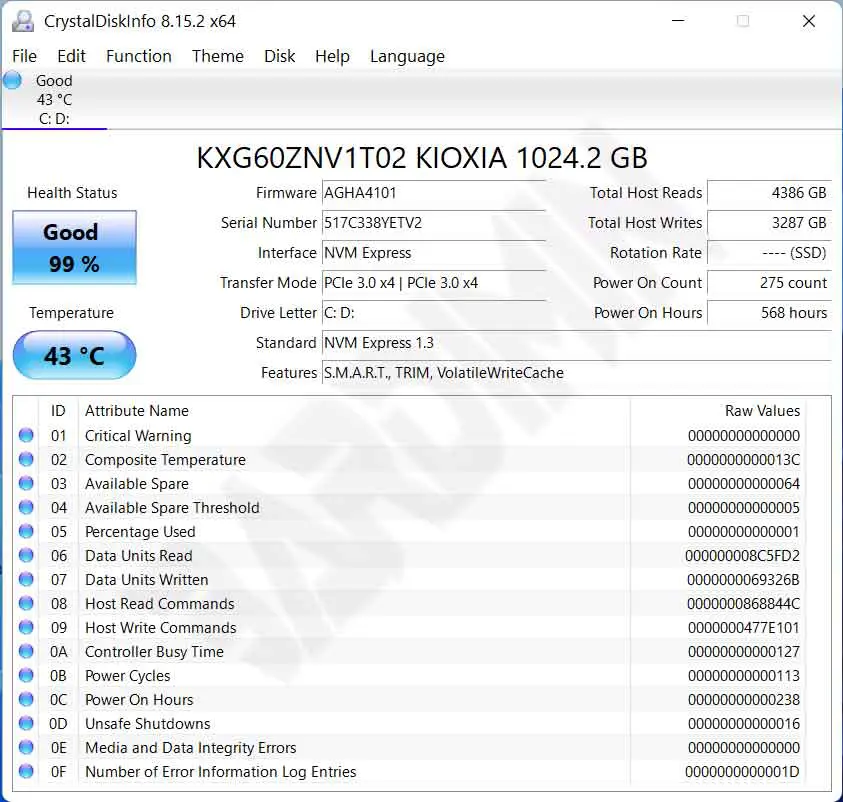Click raw value 000000008C5FD2
Screen dimensions: 843x802
click(x=742, y=556)
